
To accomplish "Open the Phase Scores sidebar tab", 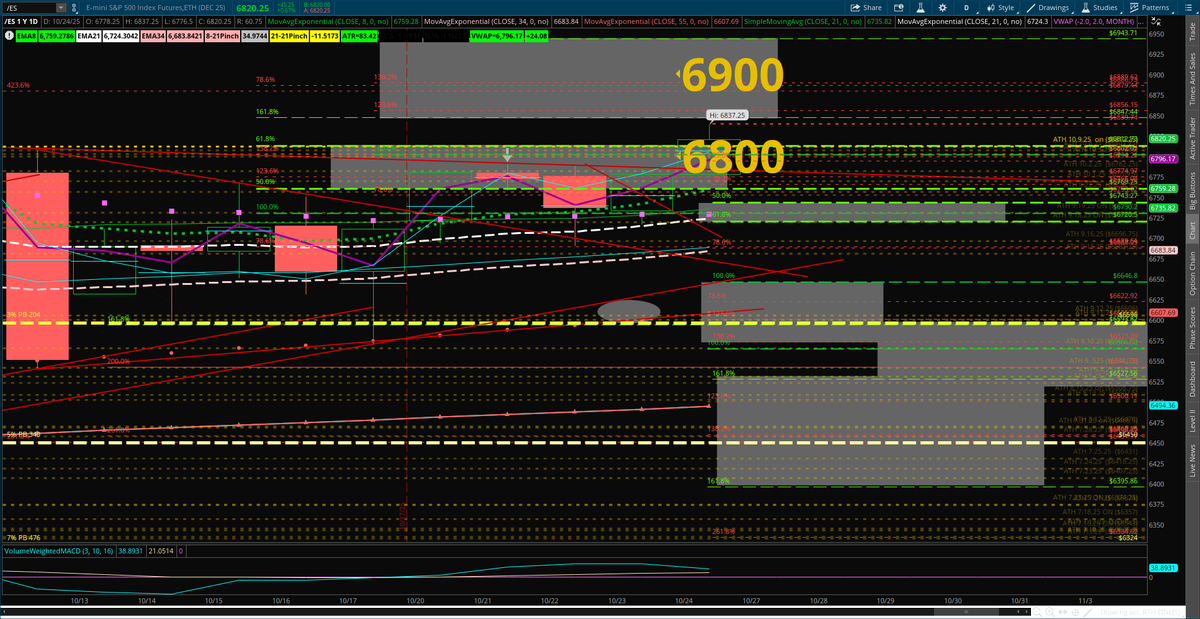I will [1191, 329].
